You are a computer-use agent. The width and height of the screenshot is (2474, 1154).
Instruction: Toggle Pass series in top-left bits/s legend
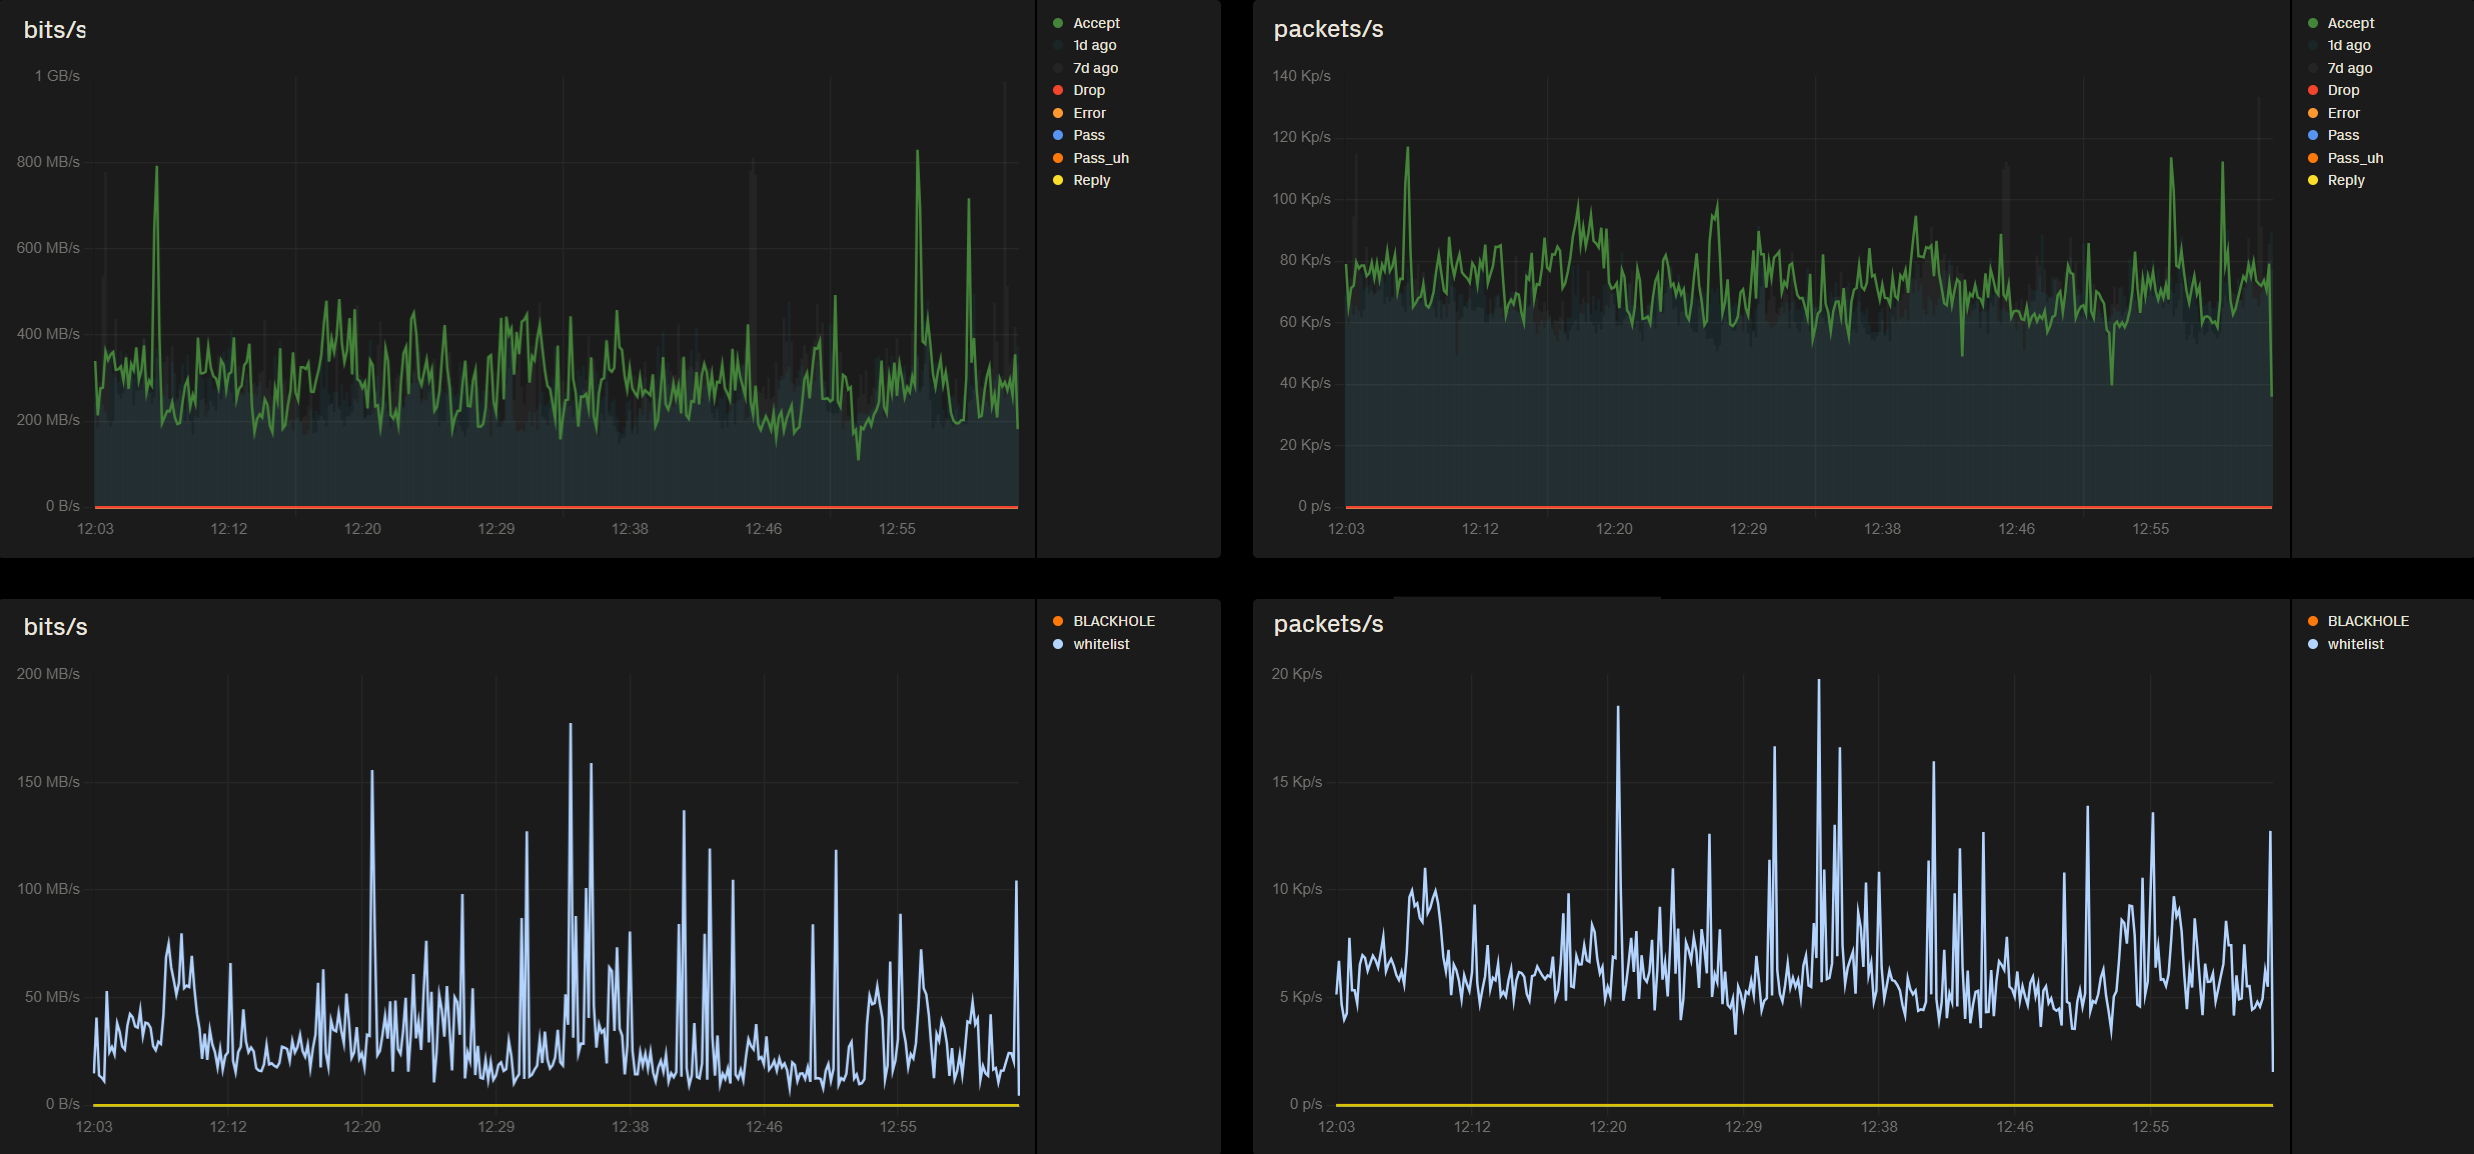tap(1088, 135)
